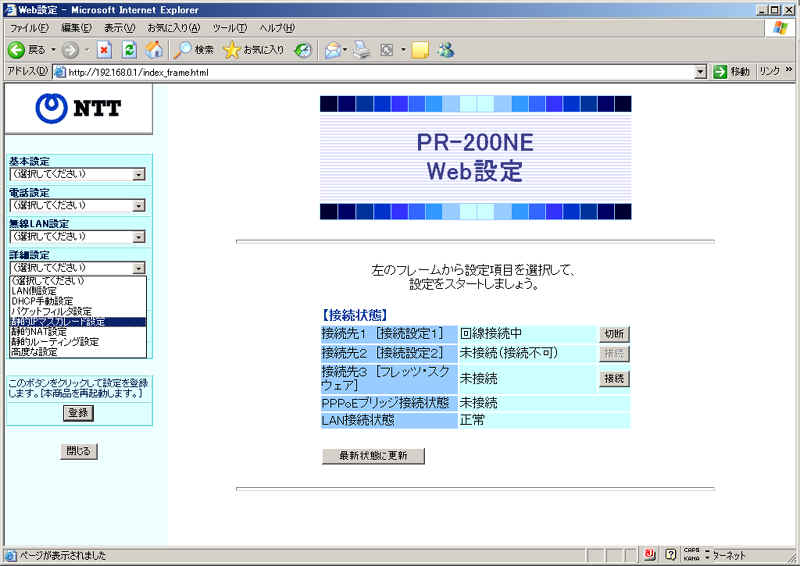This screenshot has height=566, width=800.
Task: Click the 閉じる button
Action: click(x=79, y=451)
